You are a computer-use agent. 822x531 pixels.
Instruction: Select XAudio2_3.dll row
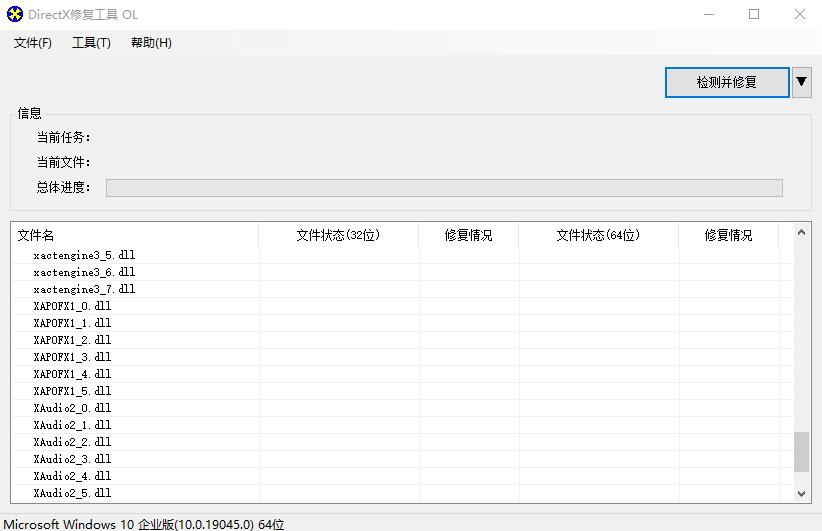[x=402, y=459]
